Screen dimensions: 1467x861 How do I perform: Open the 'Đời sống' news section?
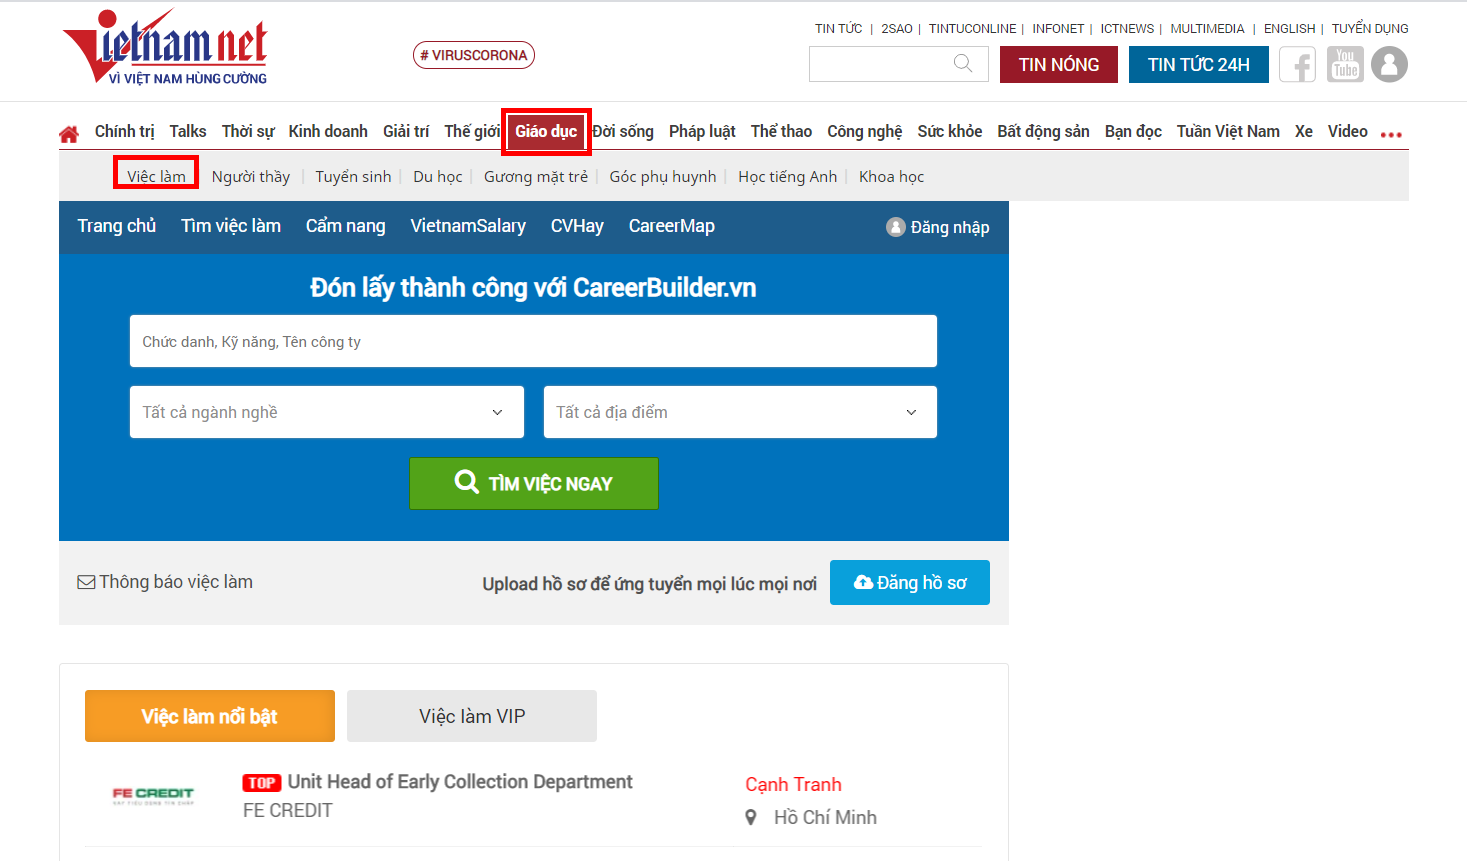click(x=623, y=131)
